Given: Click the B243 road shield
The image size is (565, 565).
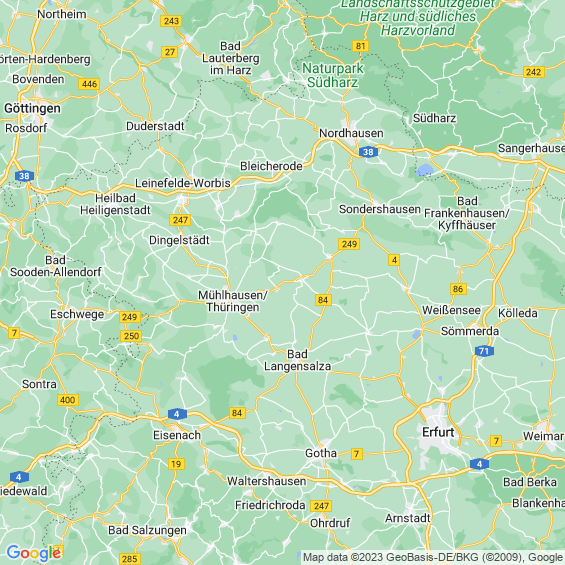Looking at the screenshot, I should 171,21.
